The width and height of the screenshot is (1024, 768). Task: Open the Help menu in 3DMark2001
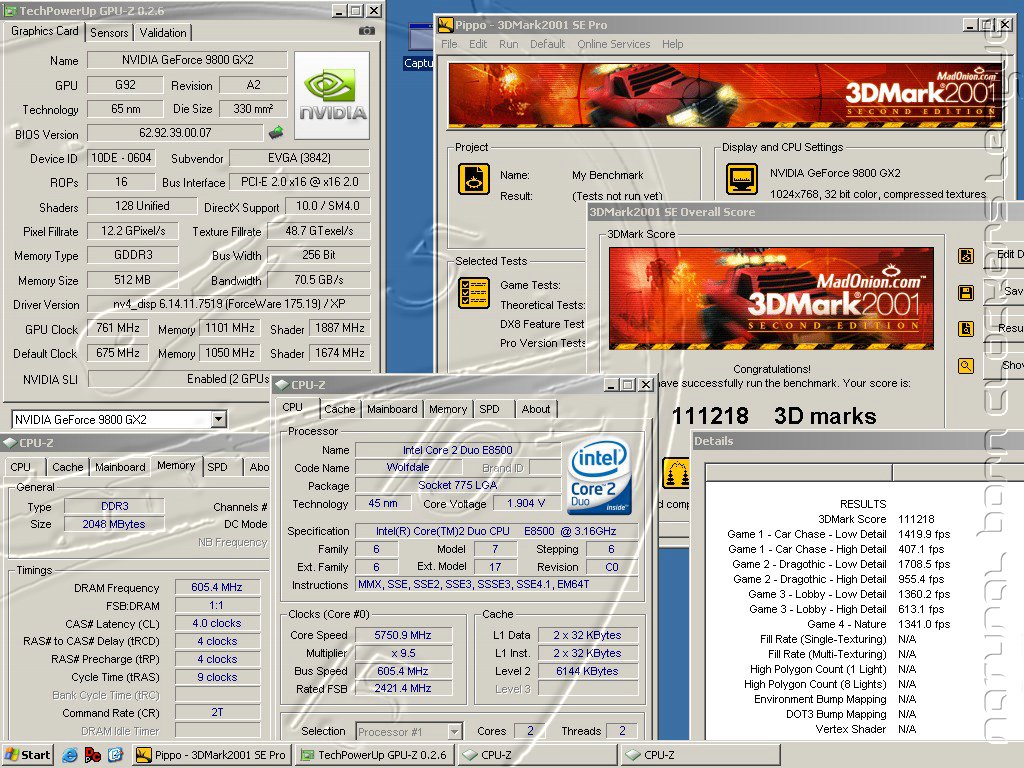click(x=673, y=44)
